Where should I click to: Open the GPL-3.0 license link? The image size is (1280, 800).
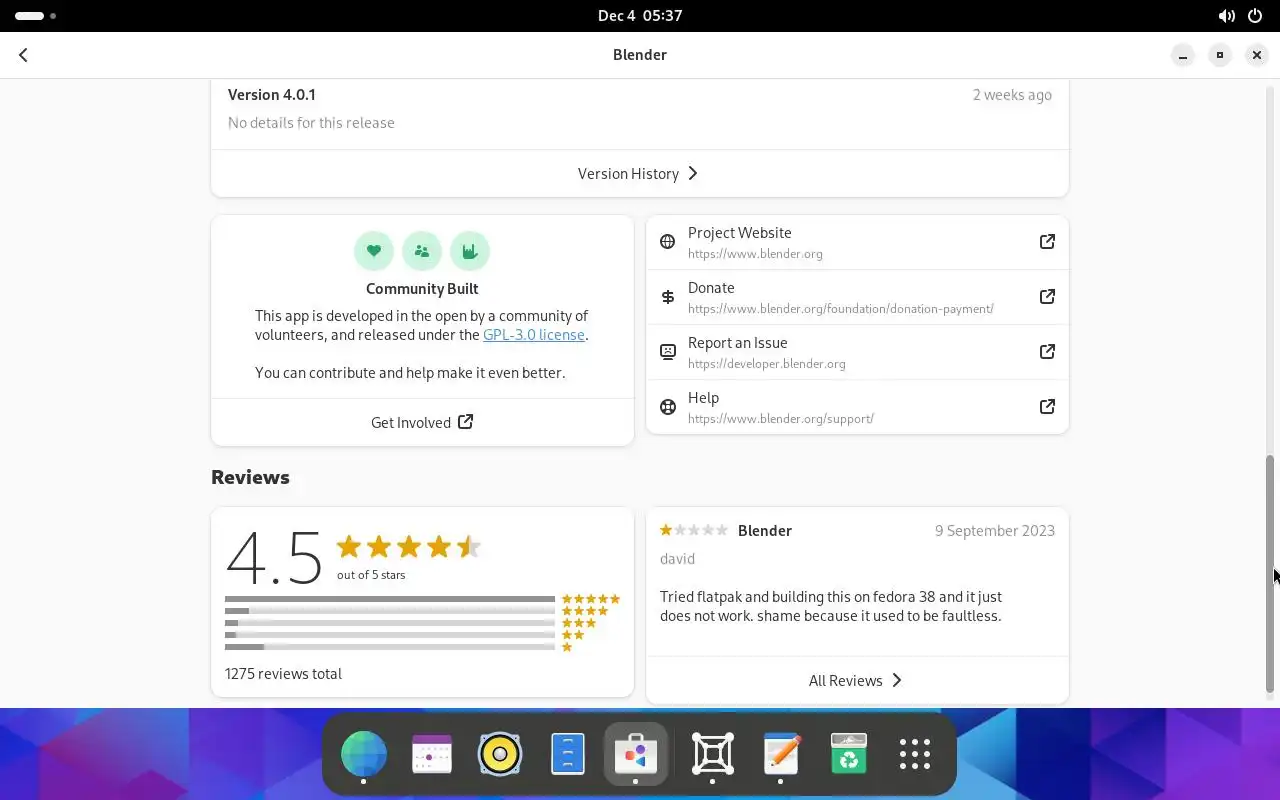point(534,335)
